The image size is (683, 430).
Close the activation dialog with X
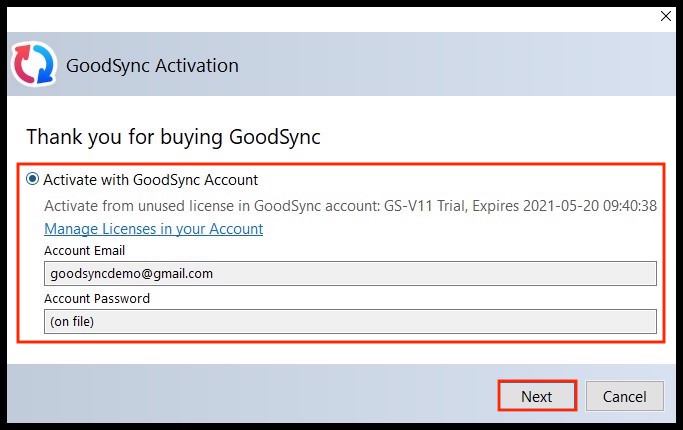pos(665,16)
